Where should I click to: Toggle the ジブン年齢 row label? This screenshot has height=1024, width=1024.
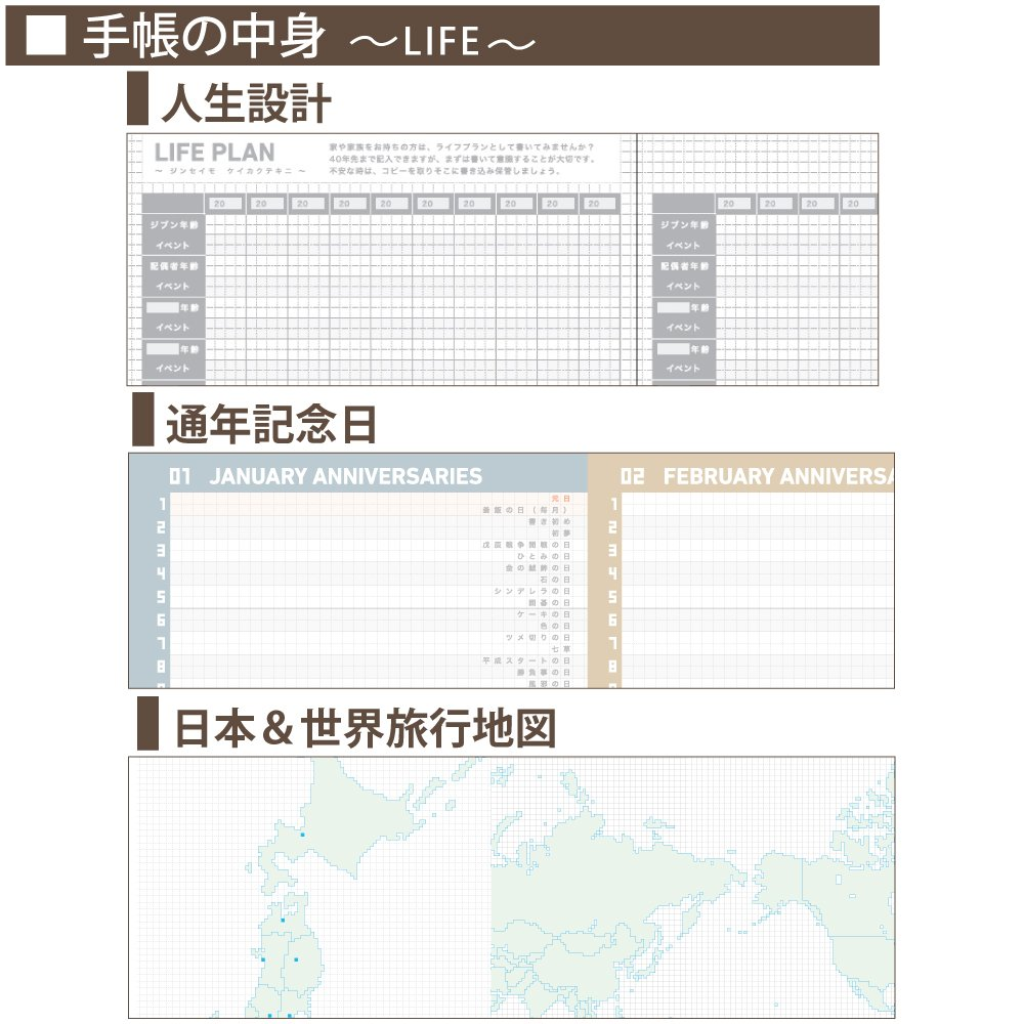click(x=172, y=225)
